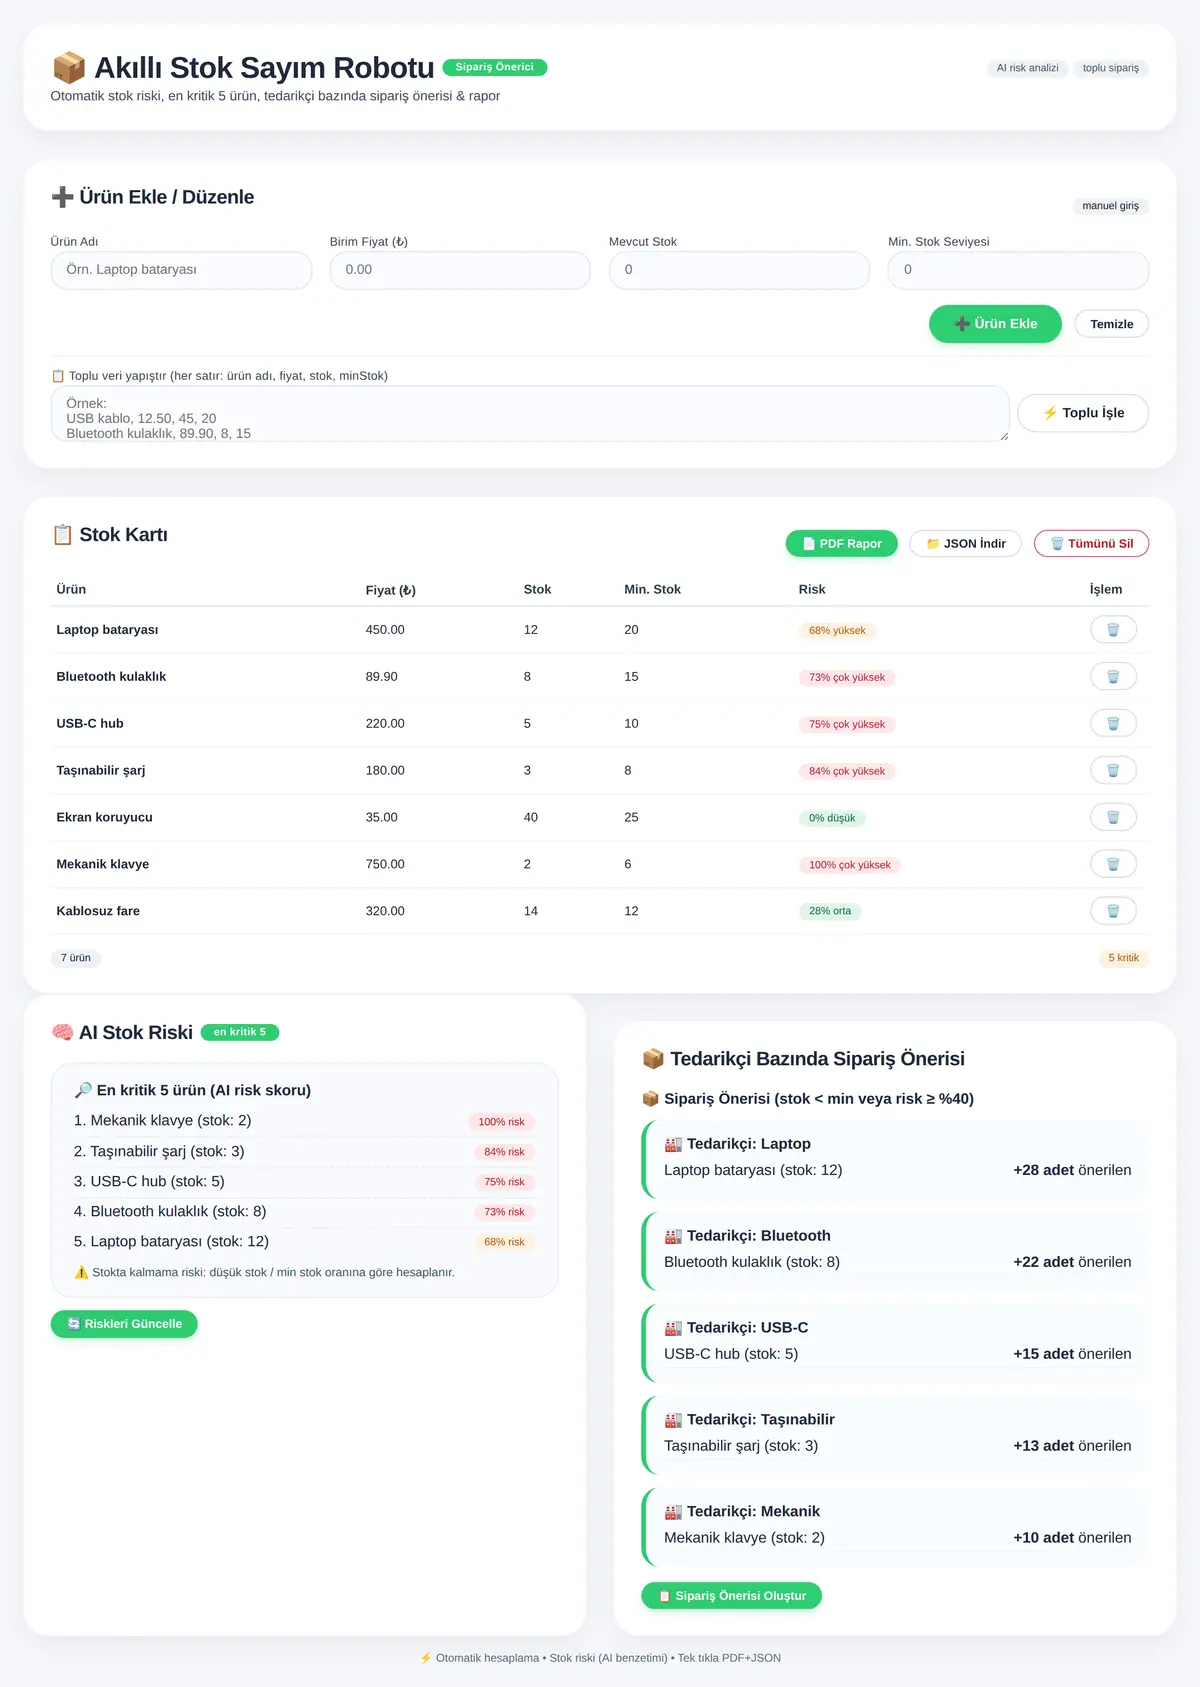
Task: Select Taşınabilir şarj in critical list
Action: (x=304, y=1151)
